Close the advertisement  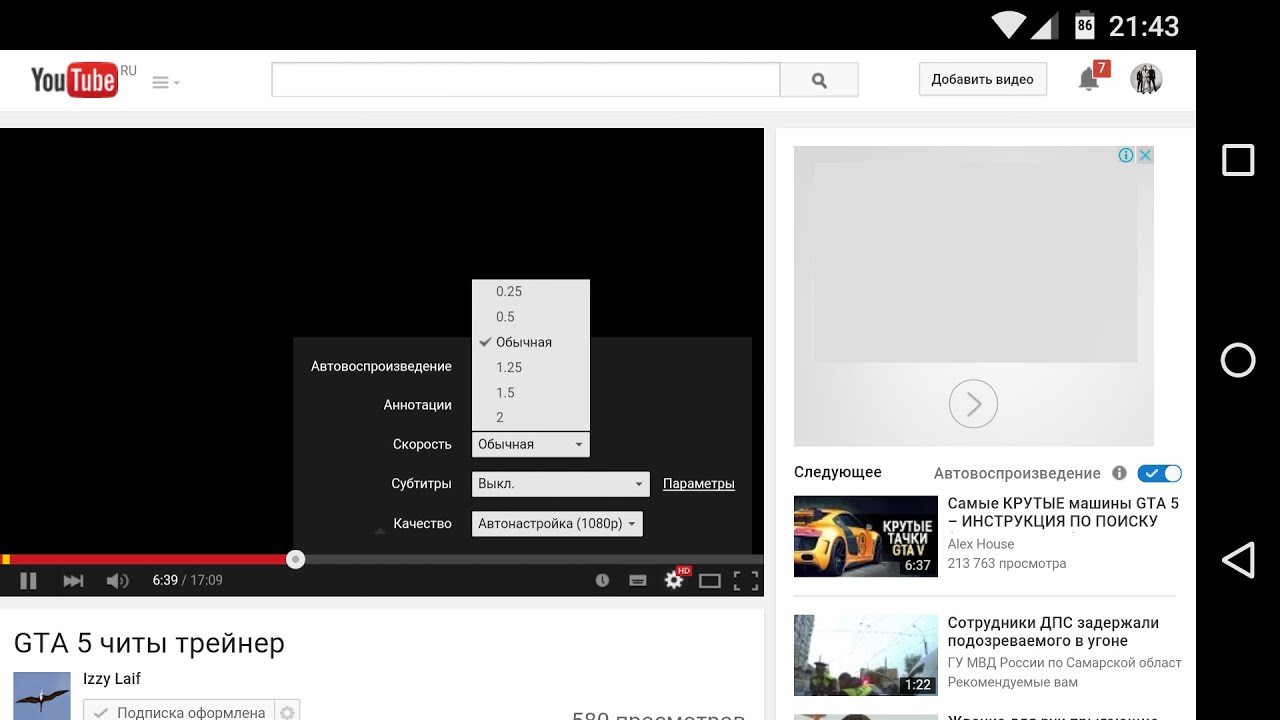point(1145,155)
